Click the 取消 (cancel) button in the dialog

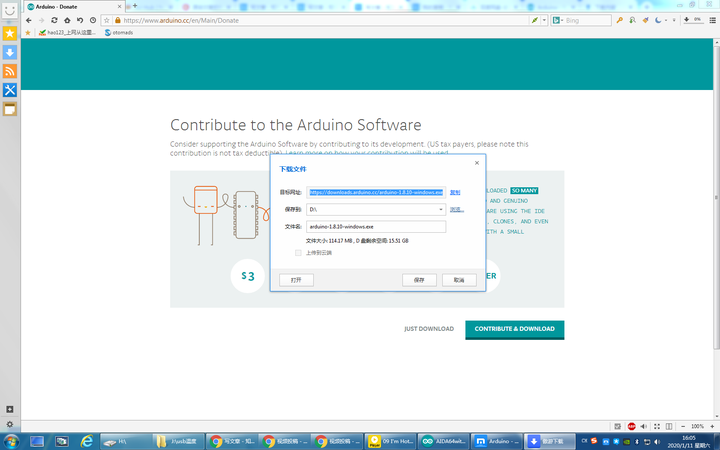(459, 280)
